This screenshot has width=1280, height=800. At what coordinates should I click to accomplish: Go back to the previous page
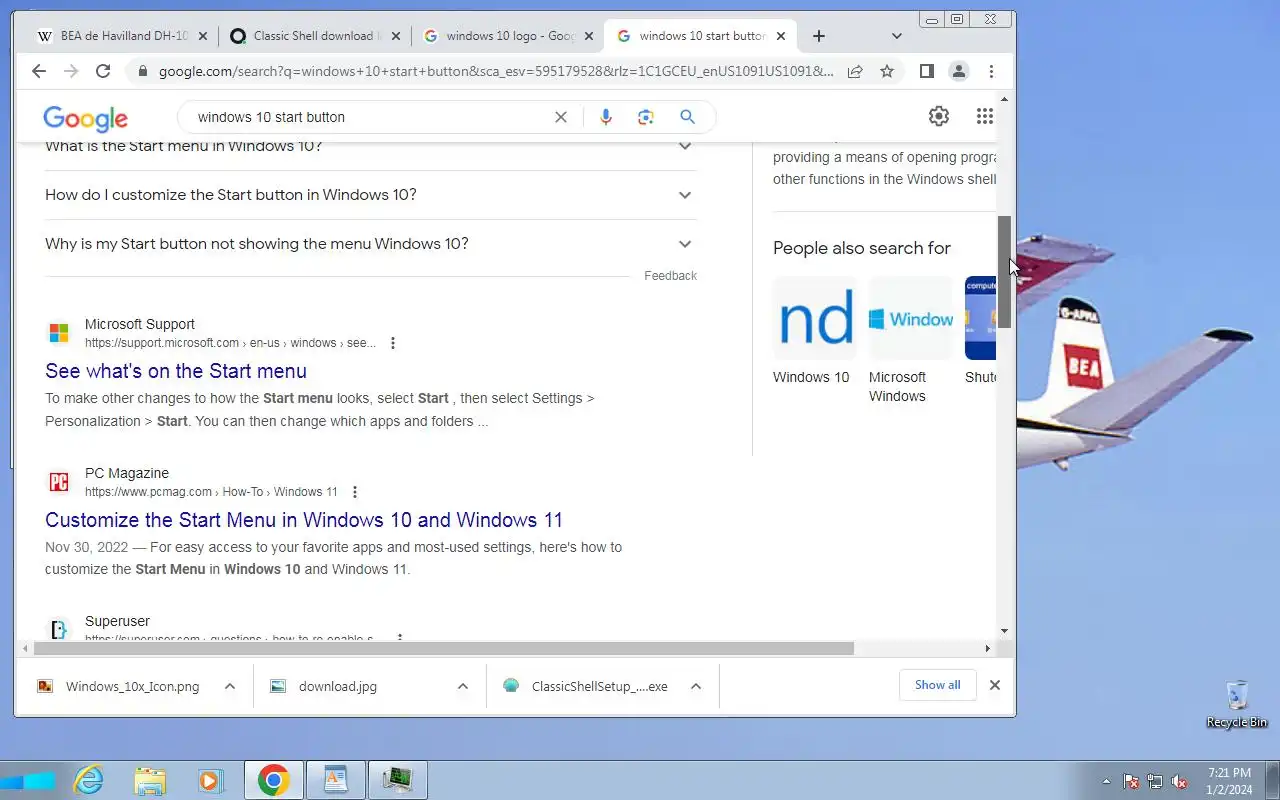click(39, 71)
